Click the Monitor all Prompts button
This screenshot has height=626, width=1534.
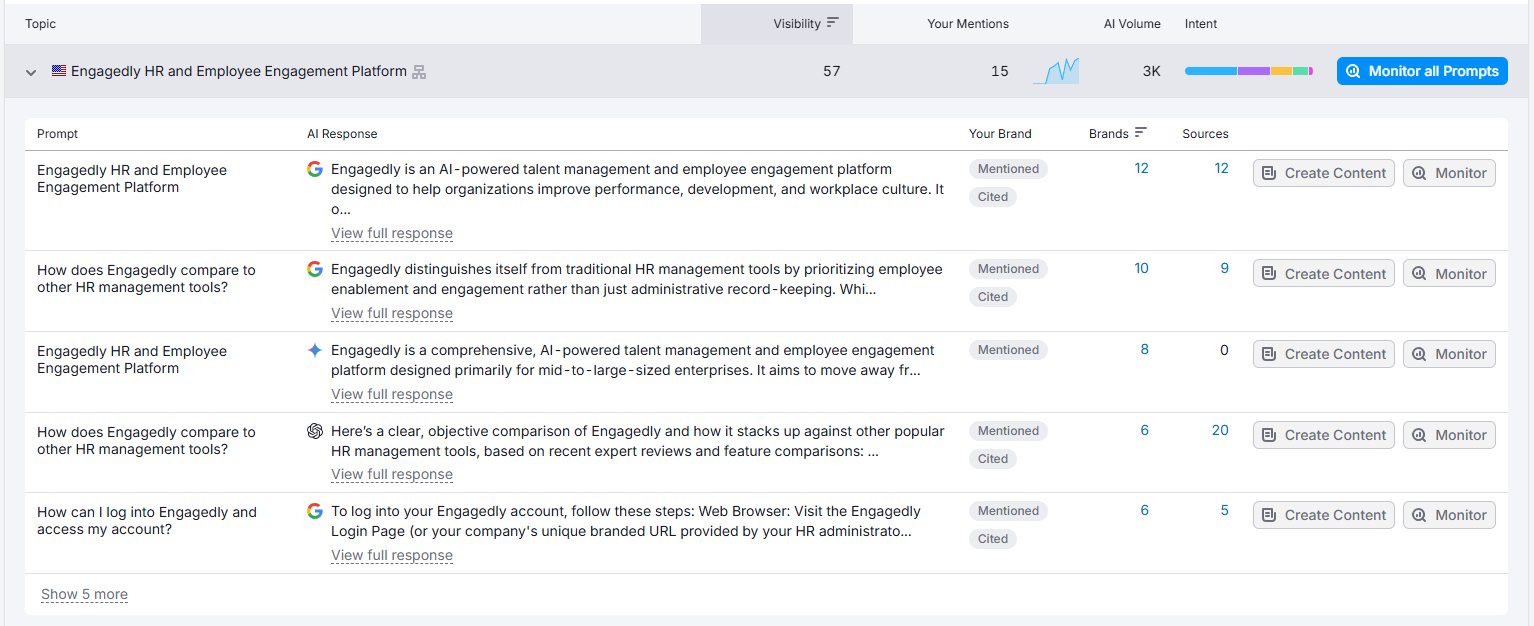tap(1422, 71)
